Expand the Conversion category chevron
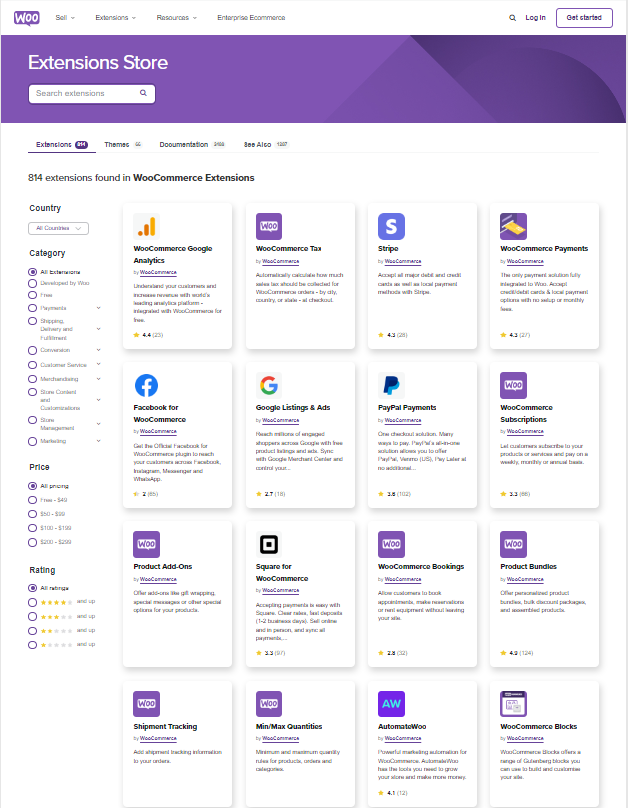This screenshot has width=628, height=808. [x=98, y=350]
